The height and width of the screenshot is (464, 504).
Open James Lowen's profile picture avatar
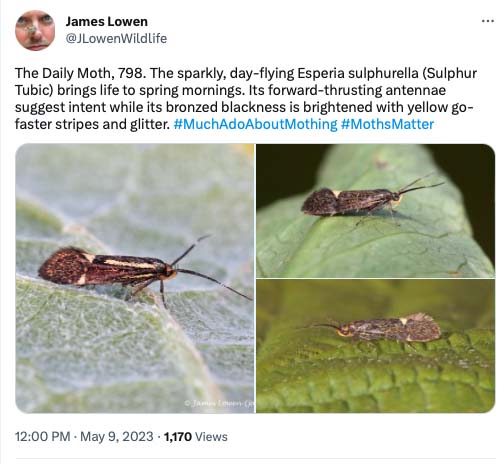(x=35, y=30)
